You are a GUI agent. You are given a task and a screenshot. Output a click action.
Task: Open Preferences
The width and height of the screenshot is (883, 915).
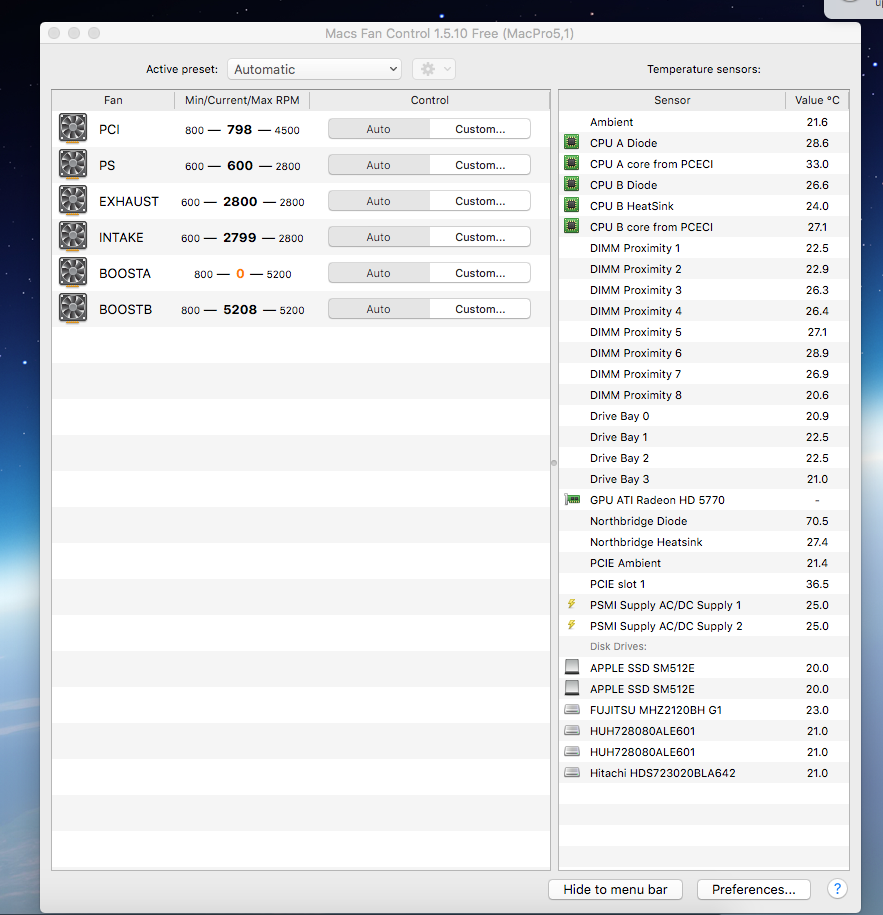click(x=753, y=889)
